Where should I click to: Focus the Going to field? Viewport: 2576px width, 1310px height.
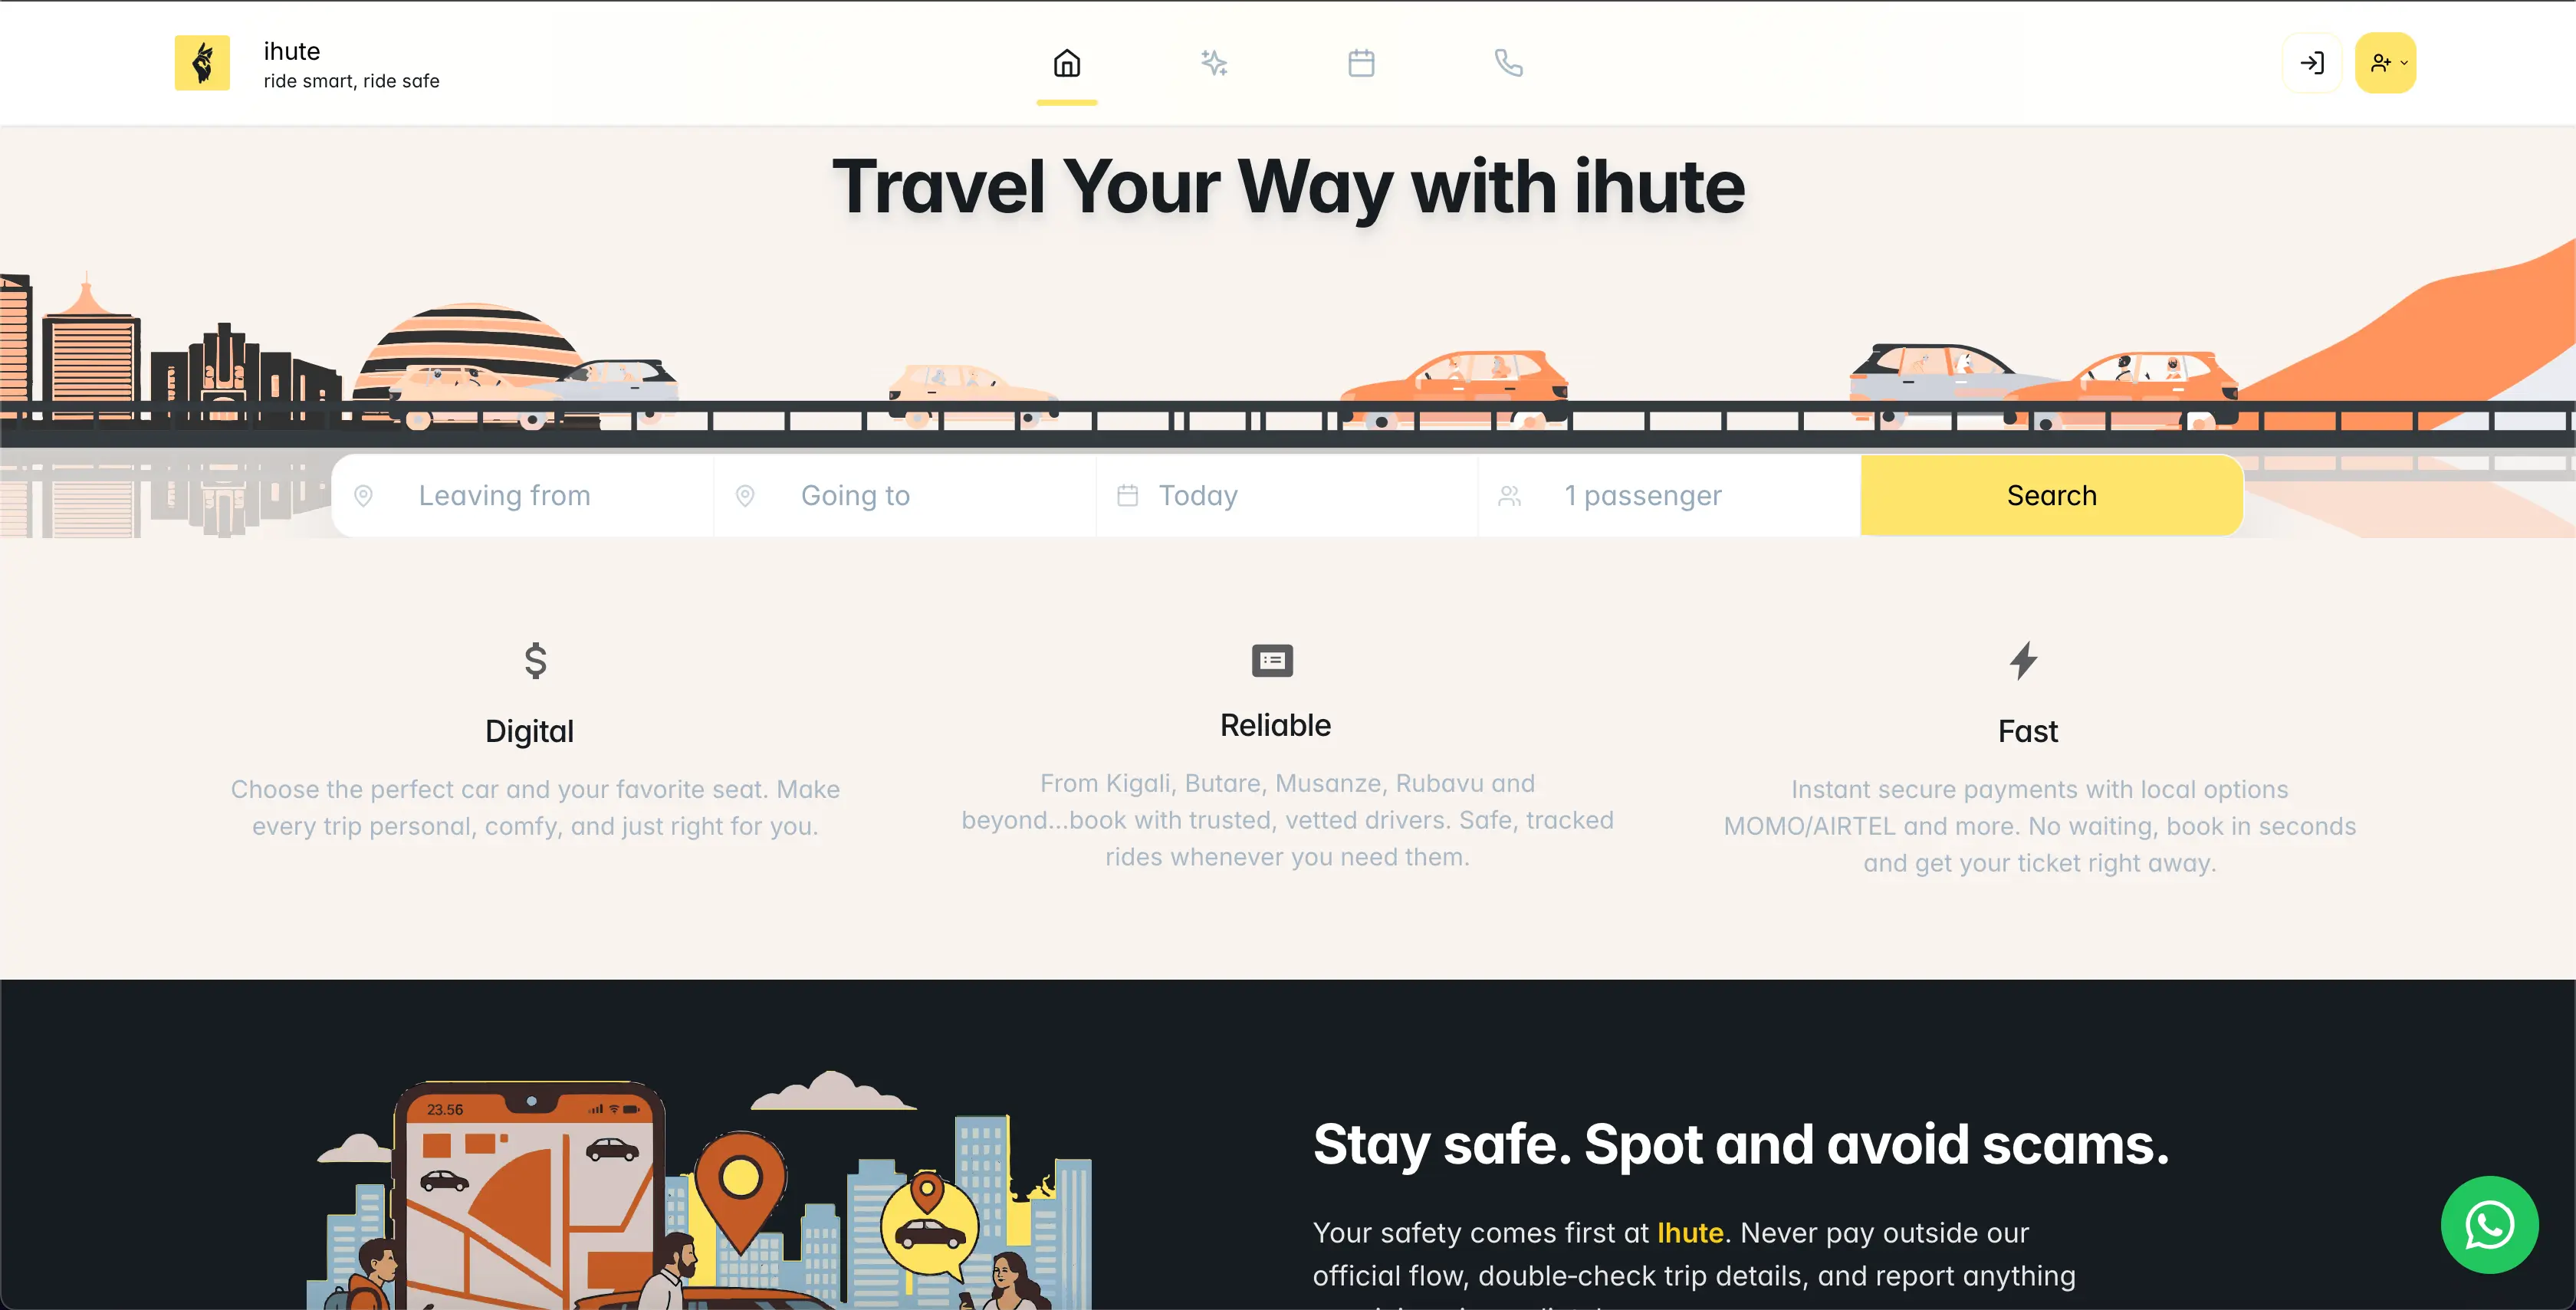click(905, 496)
